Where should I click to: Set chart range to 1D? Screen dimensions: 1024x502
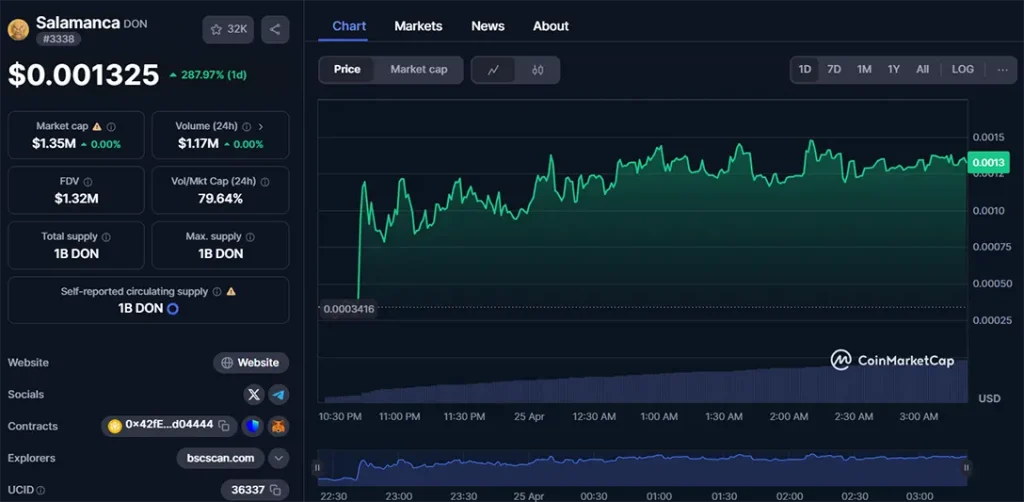coord(805,69)
